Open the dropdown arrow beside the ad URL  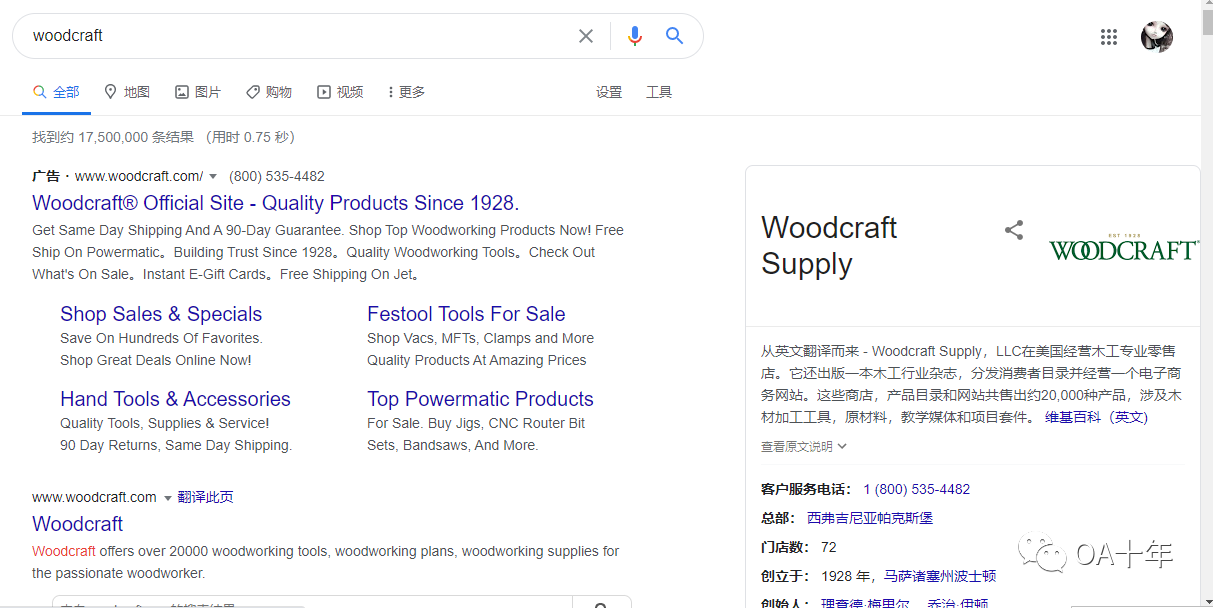(x=213, y=176)
